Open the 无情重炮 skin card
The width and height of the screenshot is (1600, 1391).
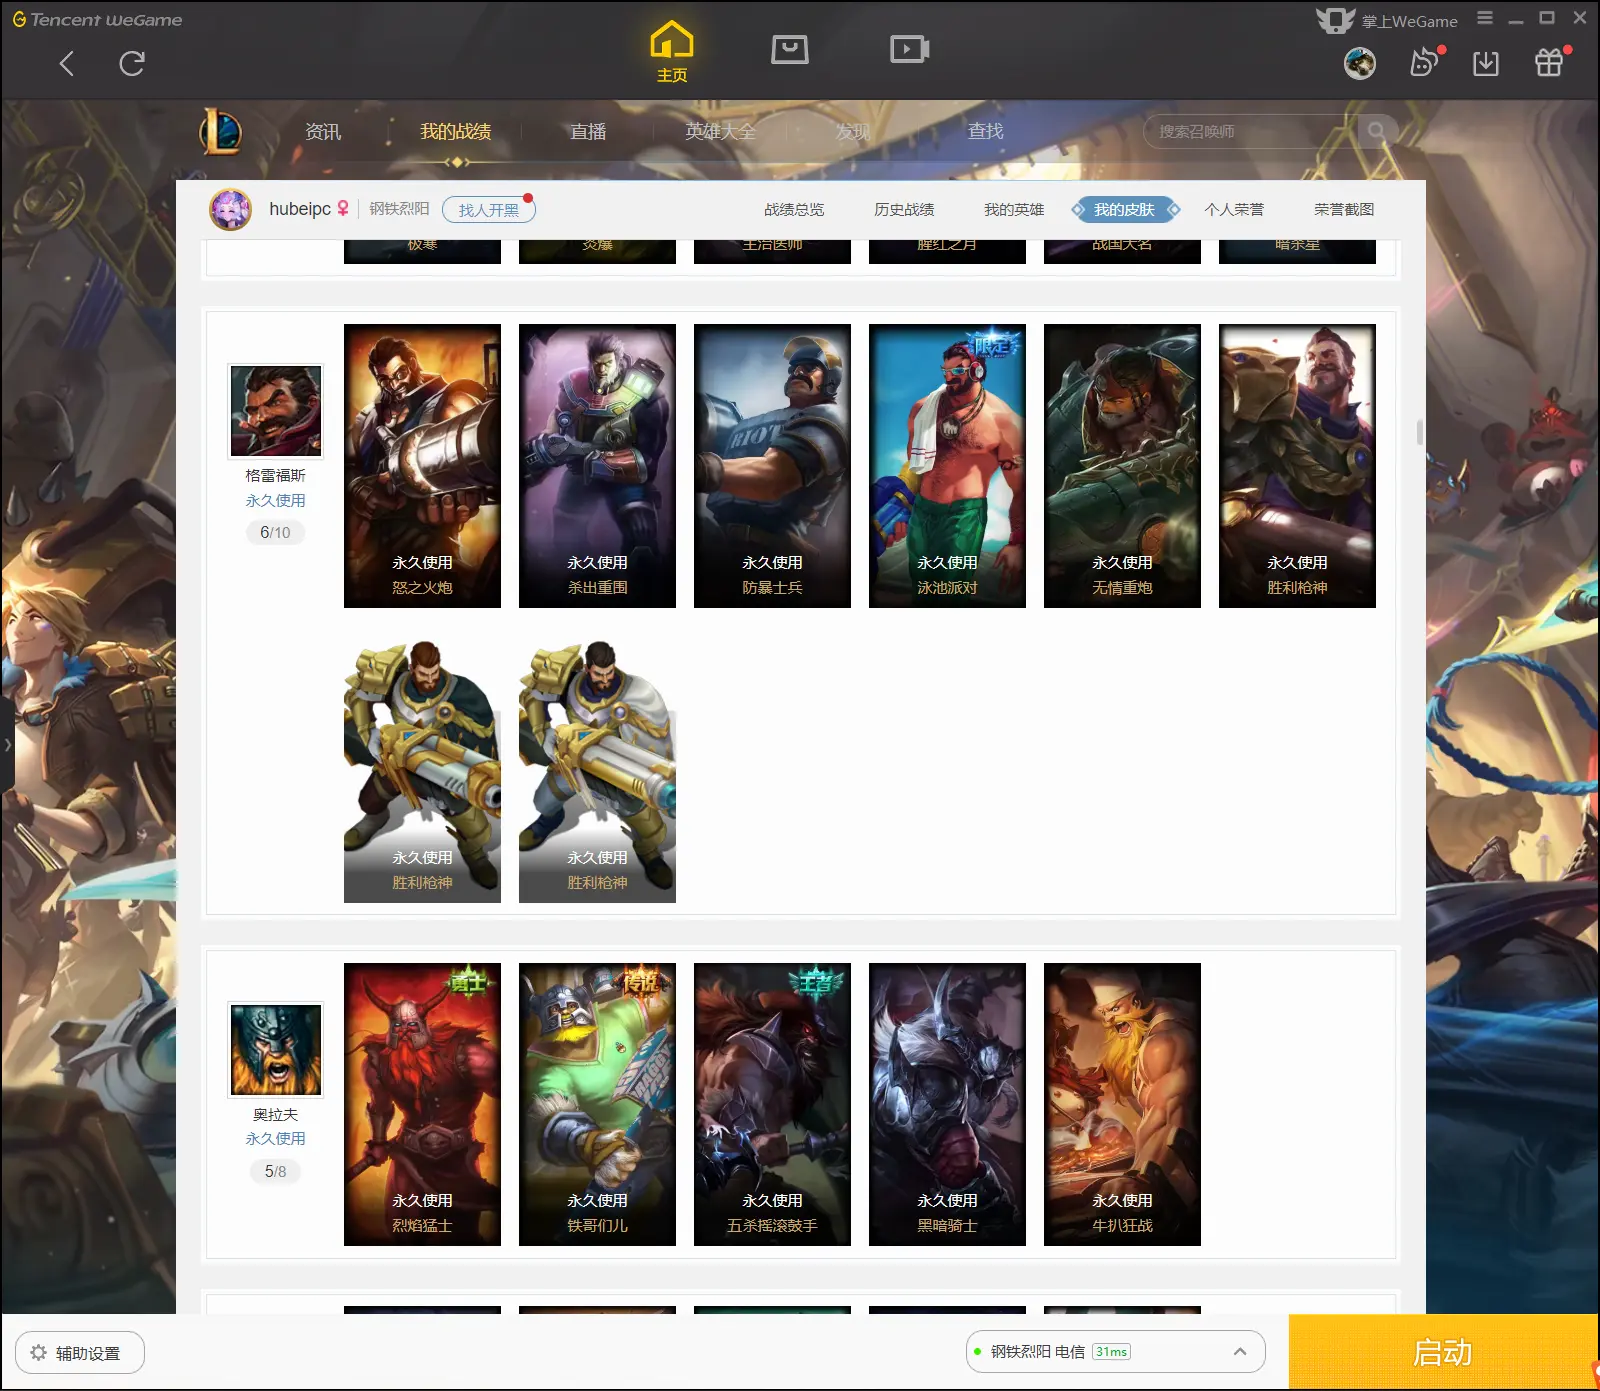[1122, 466]
